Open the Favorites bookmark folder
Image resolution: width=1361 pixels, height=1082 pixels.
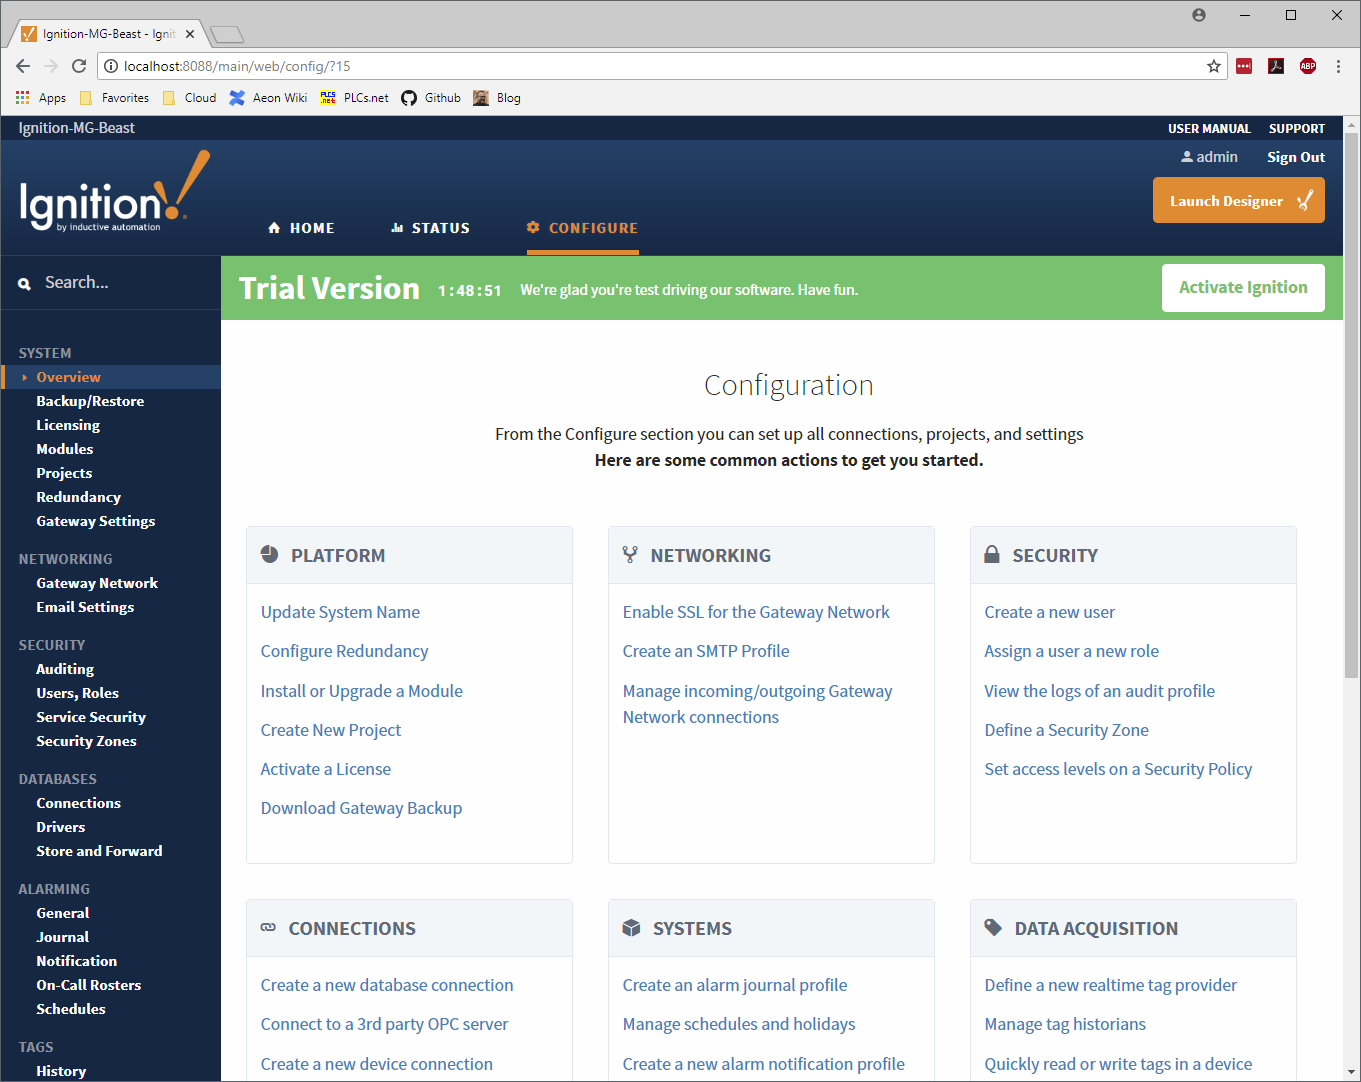point(114,98)
